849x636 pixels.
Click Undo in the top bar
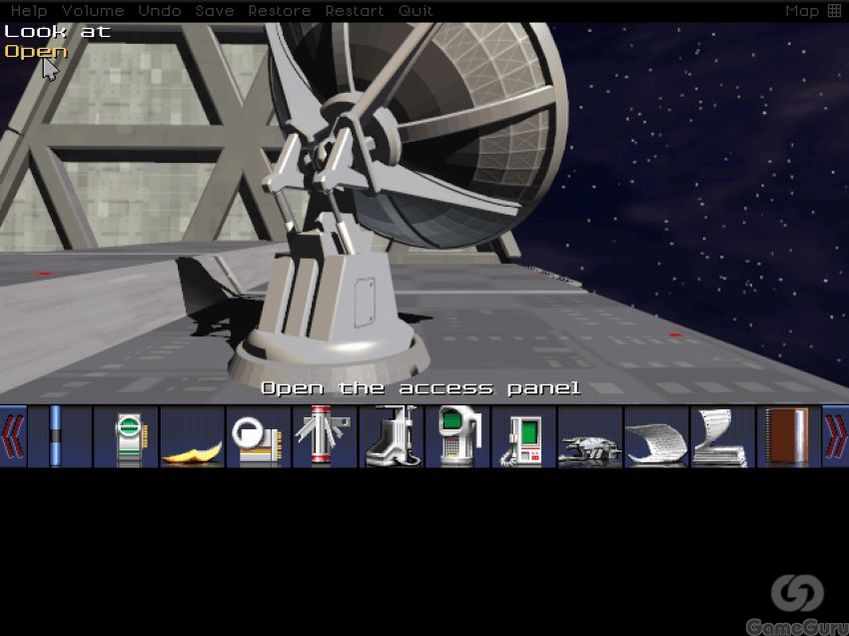(160, 11)
